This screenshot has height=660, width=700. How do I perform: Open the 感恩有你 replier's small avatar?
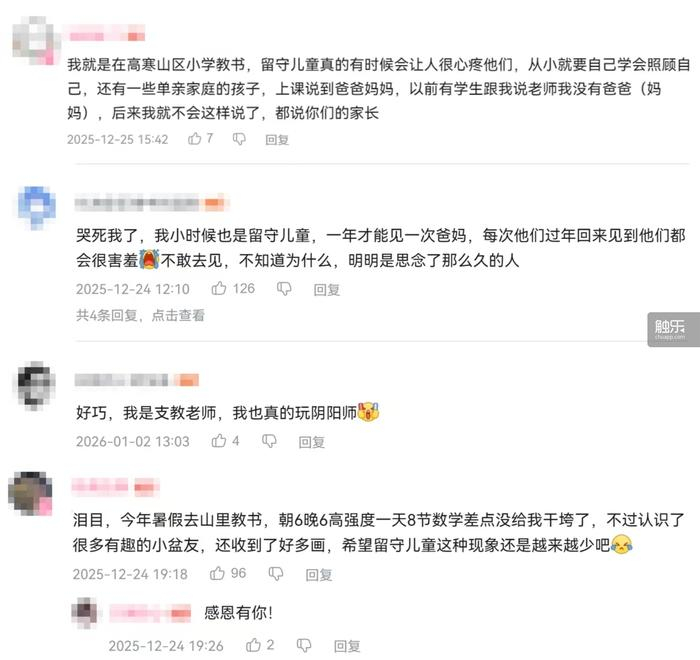coord(85,612)
